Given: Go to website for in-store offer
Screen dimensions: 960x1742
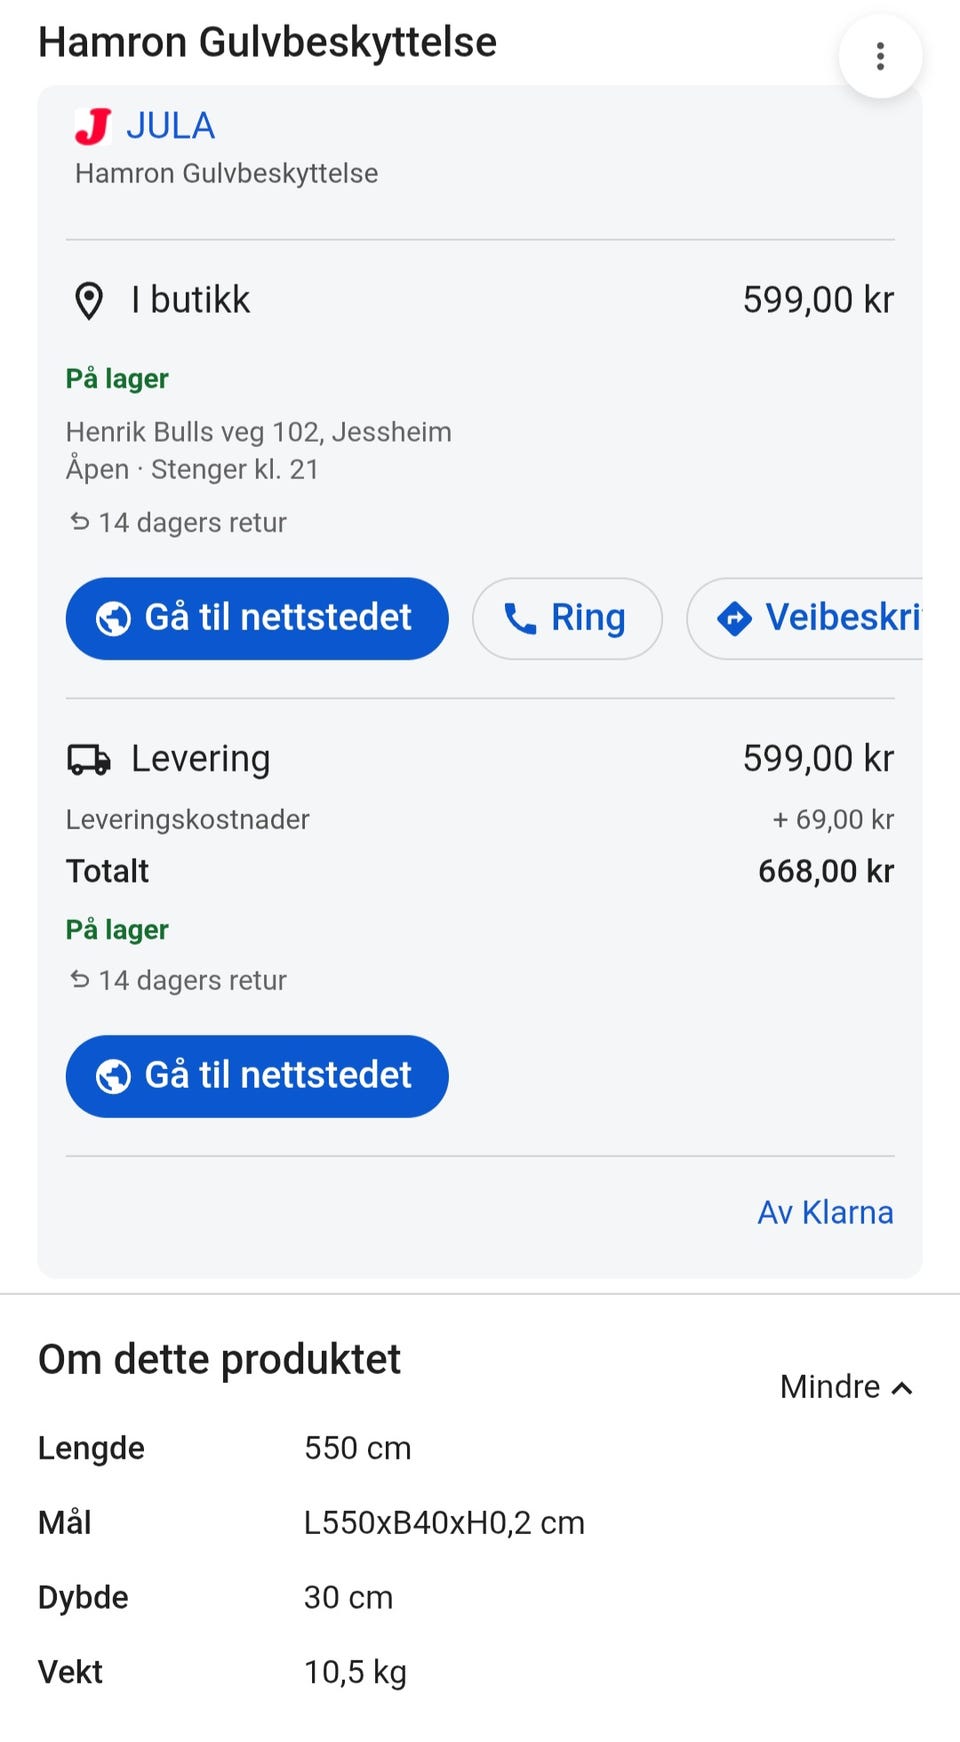Looking at the screenshot, I should [257, 618].
